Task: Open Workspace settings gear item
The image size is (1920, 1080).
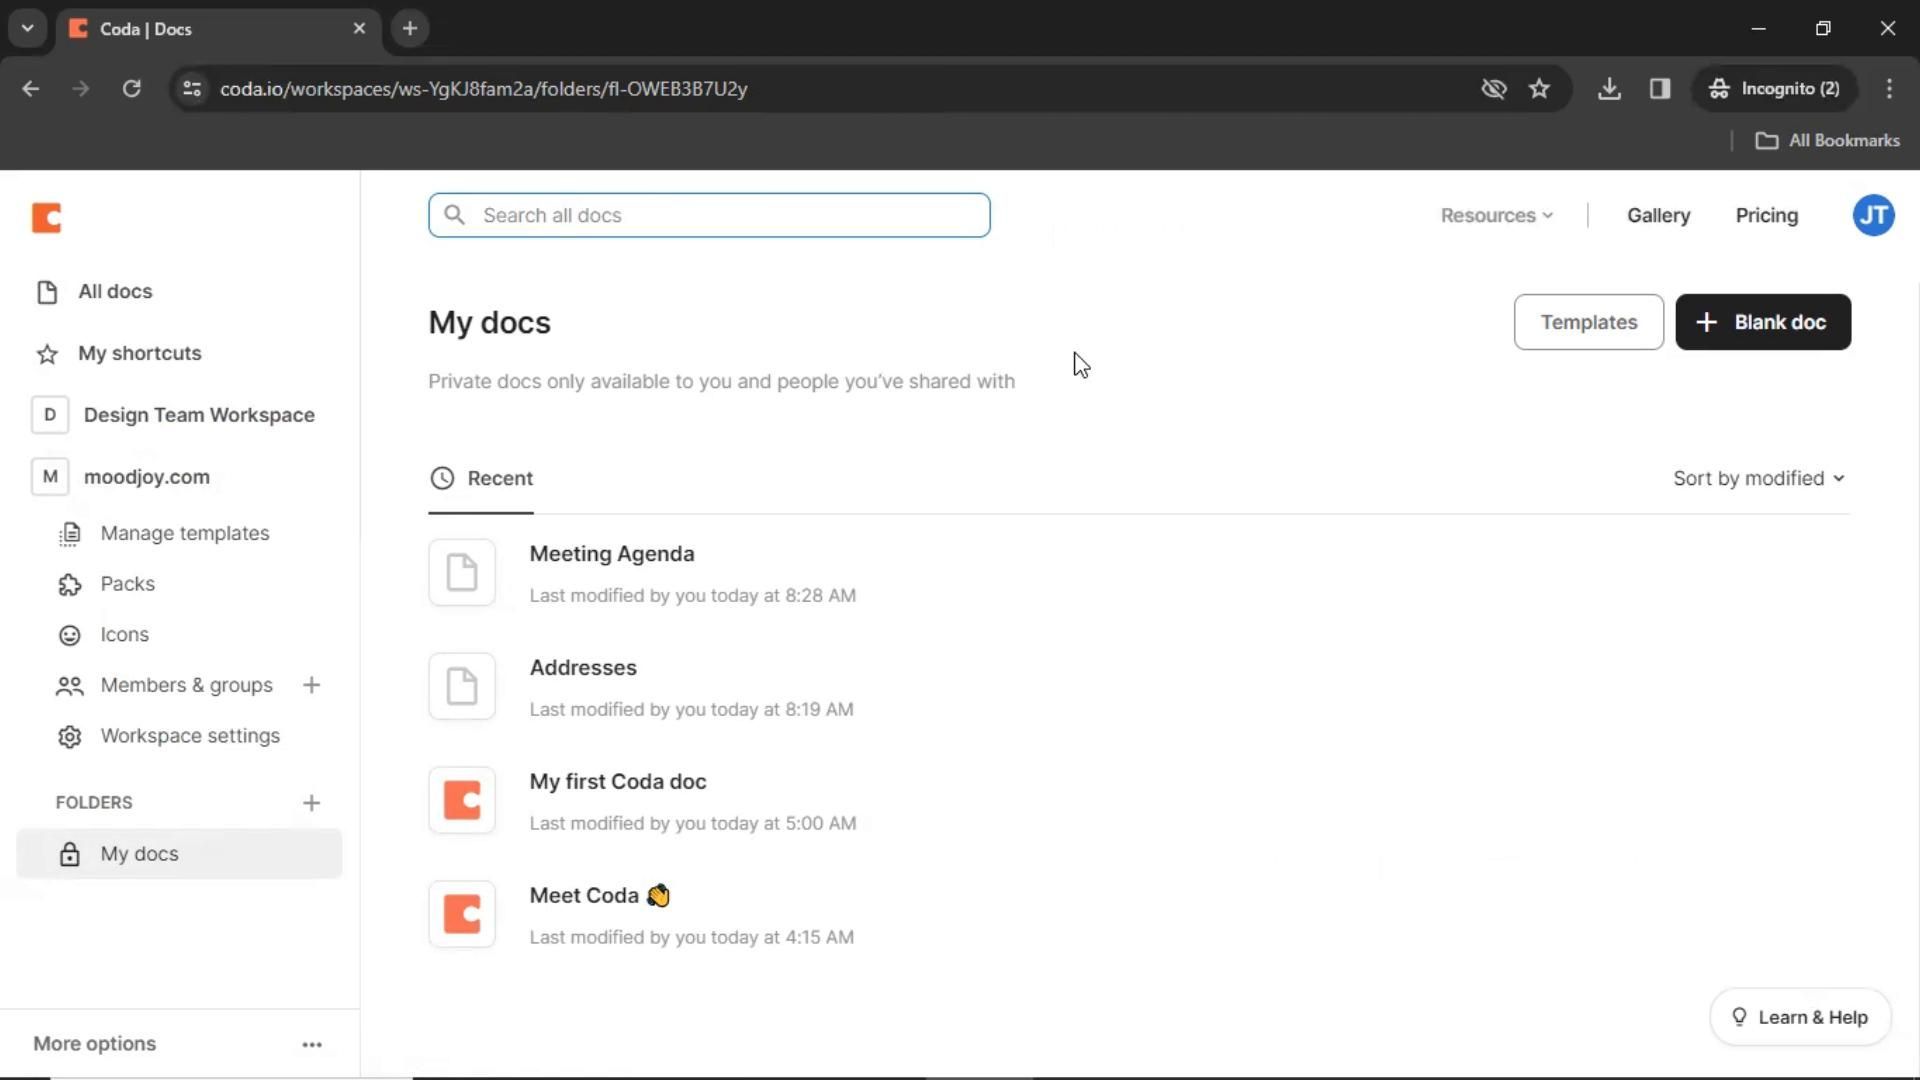Action: 189,736
